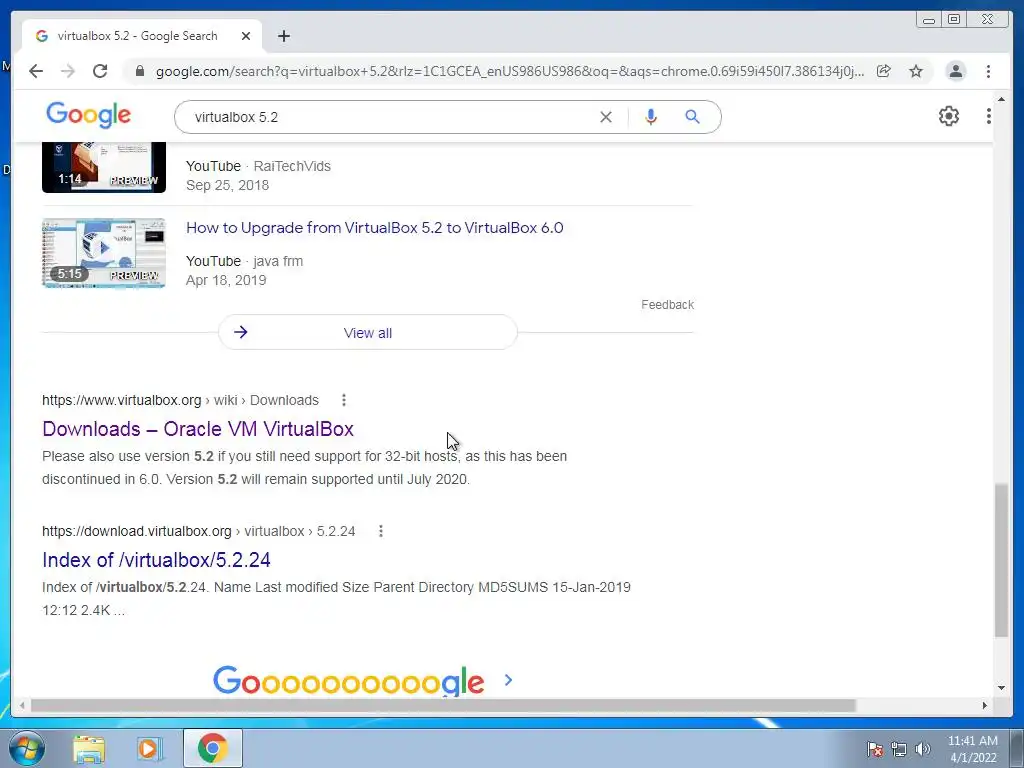The width and height of the screenshot is (1024, 768).
Task: Open the taskbar clock showing 11:41 AM
Action: tap(973, 749)
